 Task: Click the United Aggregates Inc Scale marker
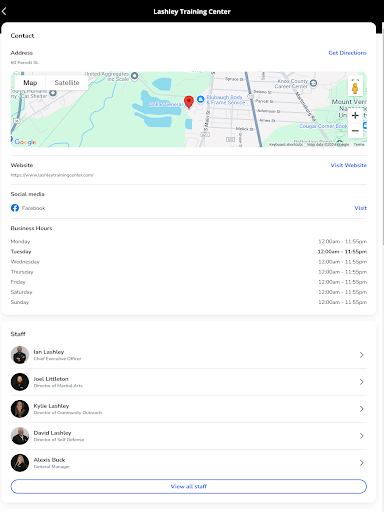click(x=134, y=76)
